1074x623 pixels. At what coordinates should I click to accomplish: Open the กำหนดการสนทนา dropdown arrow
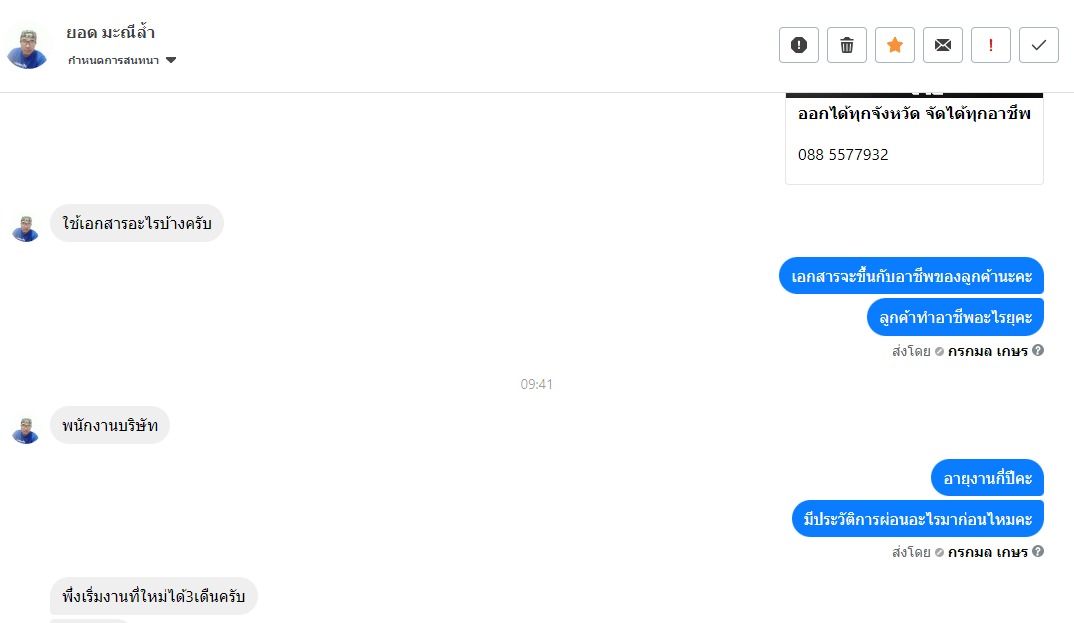(x=171, y=60)
